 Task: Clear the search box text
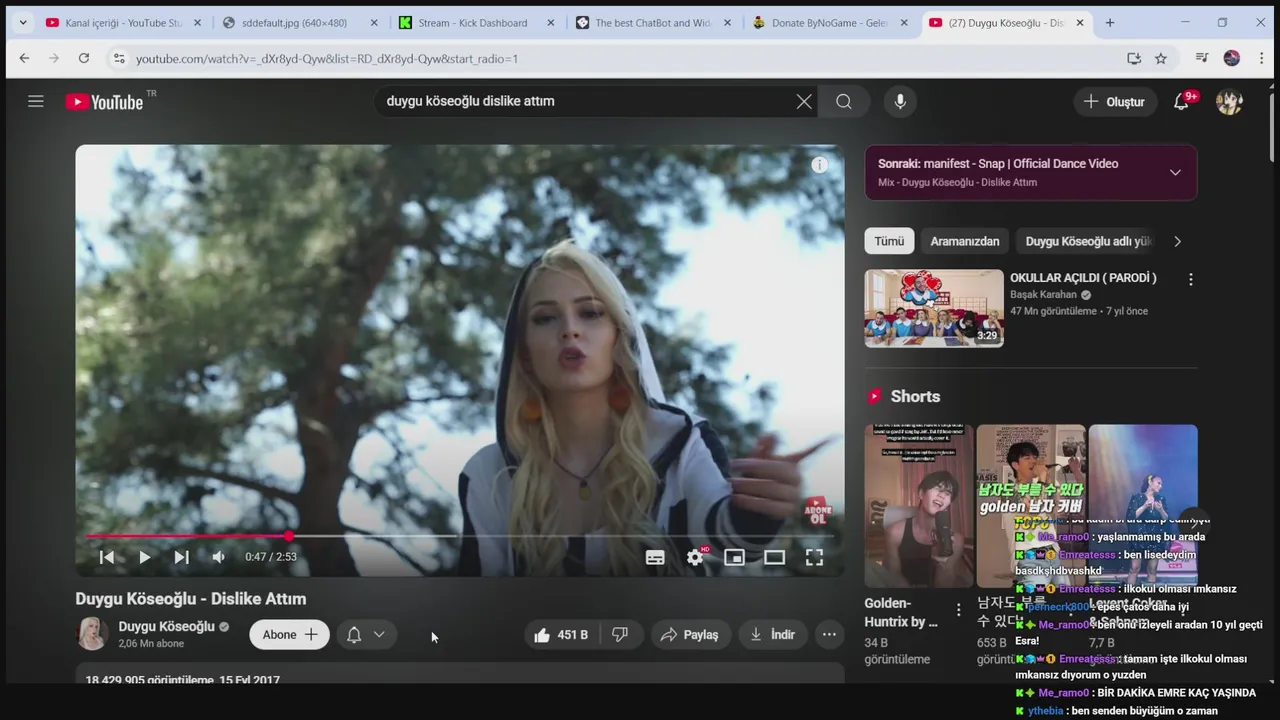pos(804,101)
